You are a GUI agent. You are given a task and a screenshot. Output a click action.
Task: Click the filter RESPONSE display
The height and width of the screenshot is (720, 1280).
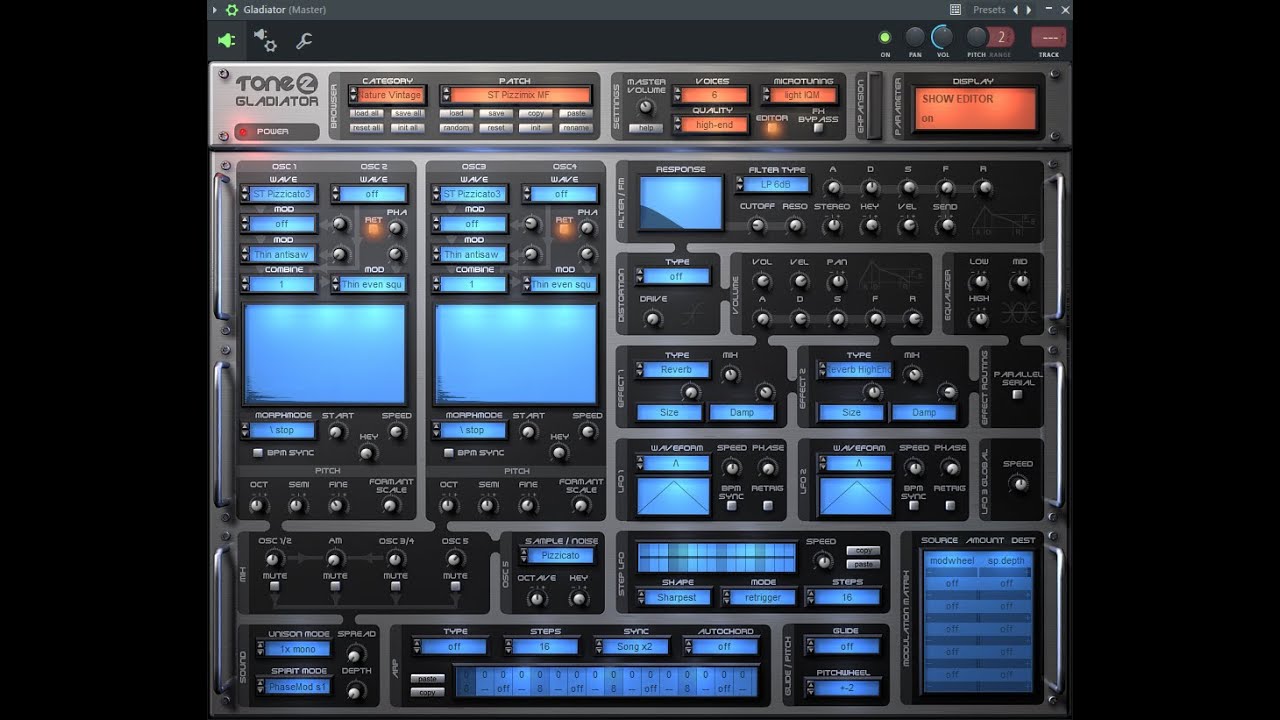681,203
